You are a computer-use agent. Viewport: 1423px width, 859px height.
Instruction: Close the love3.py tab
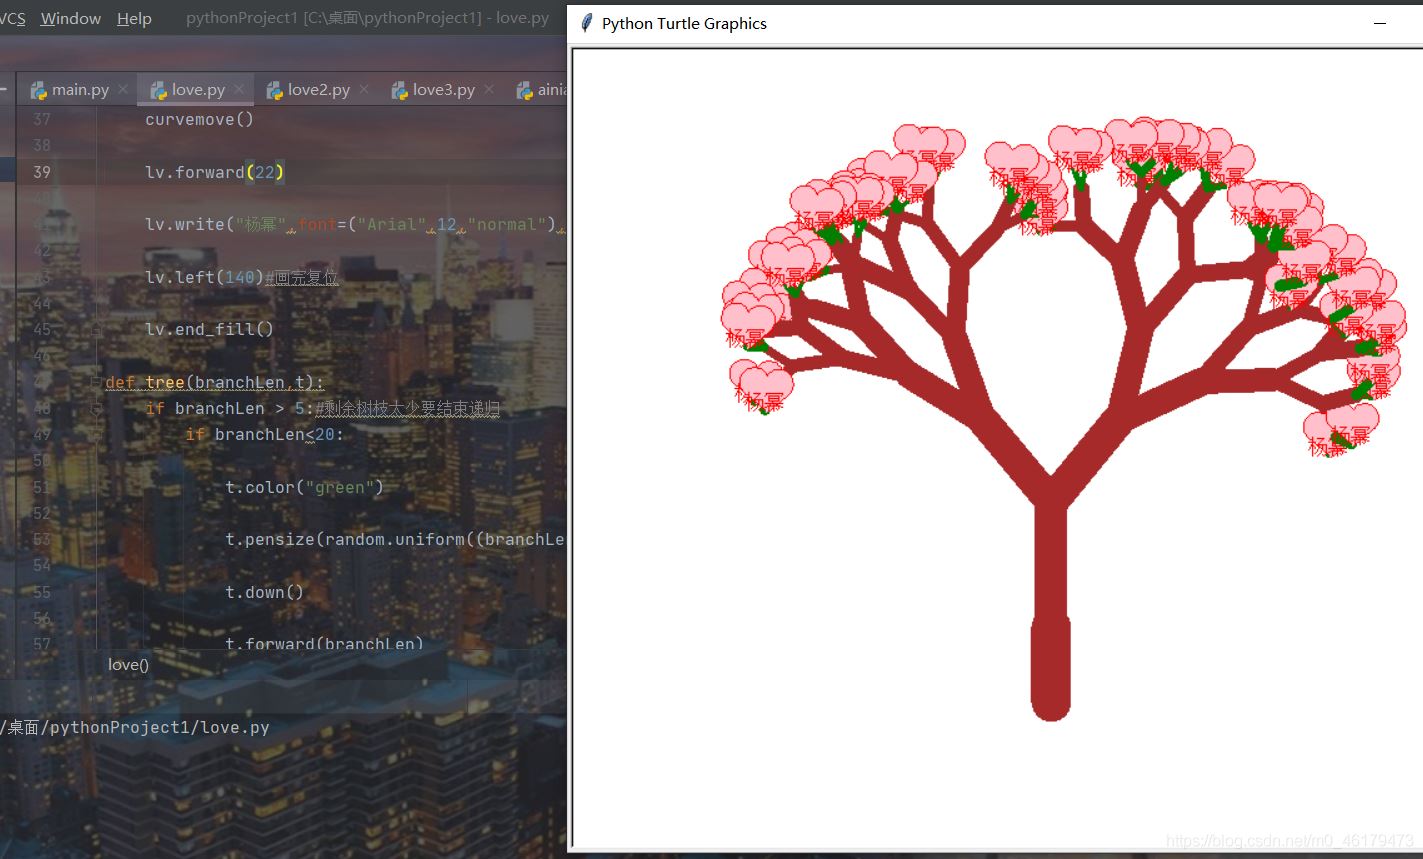tap(489, 89)
